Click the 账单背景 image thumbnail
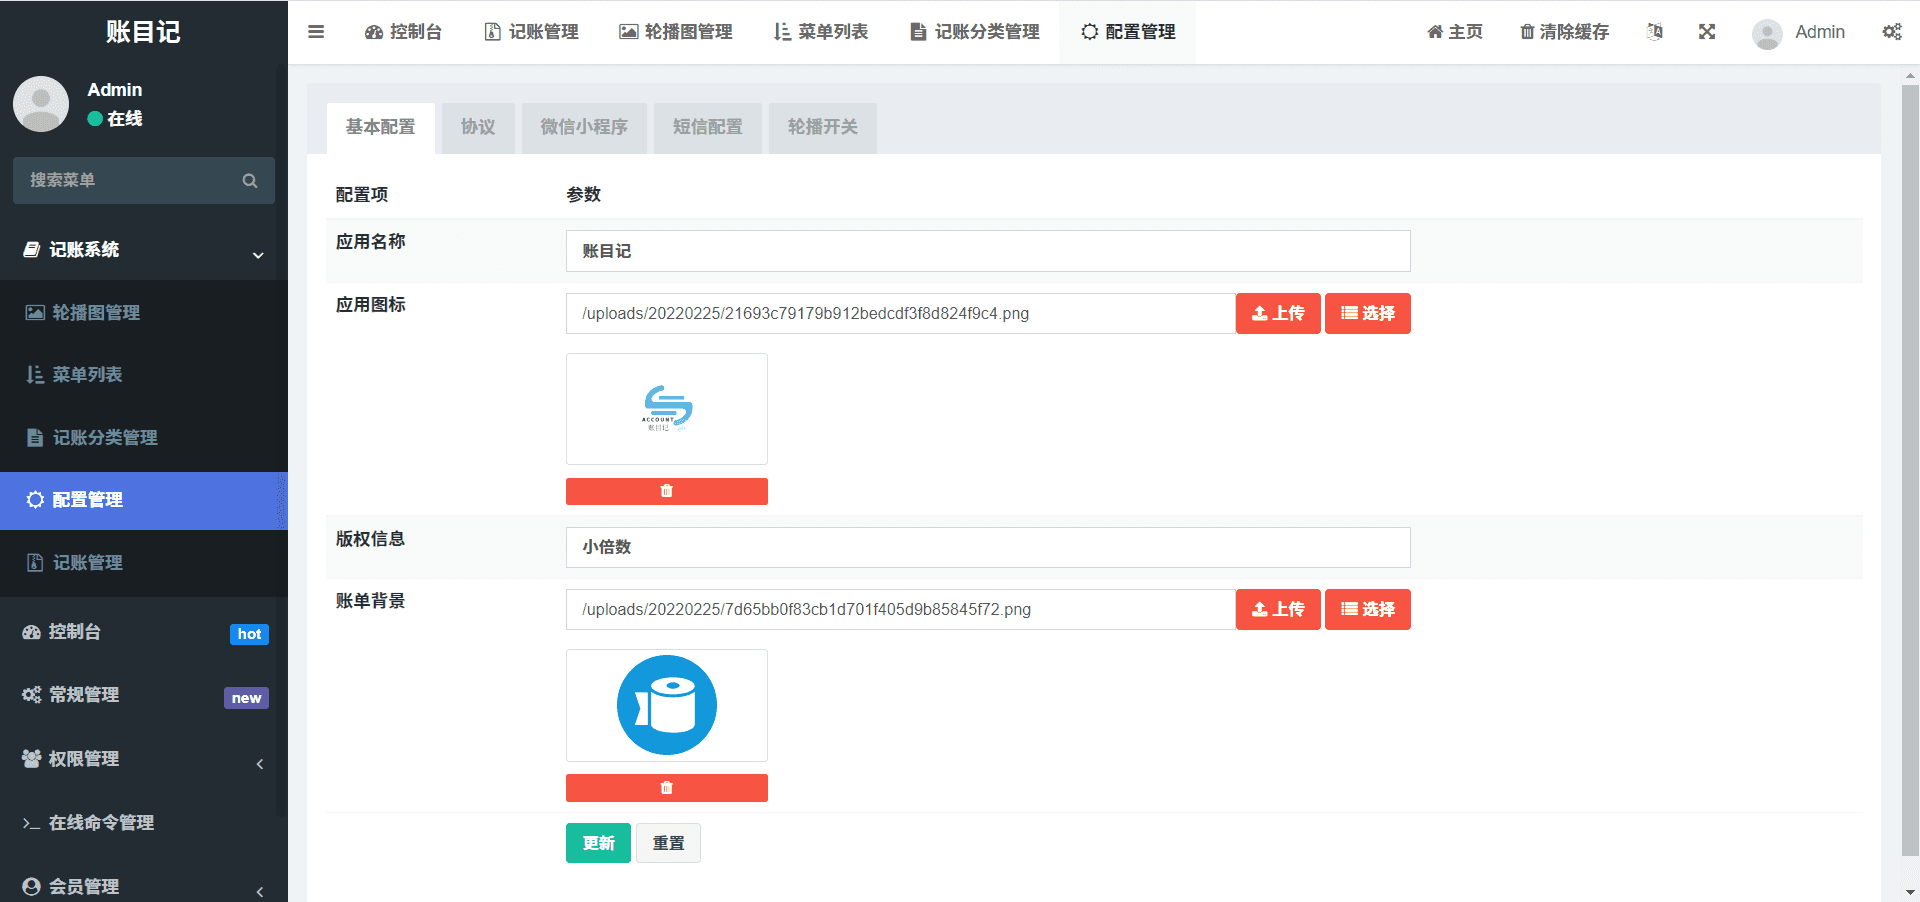The height and width of the screenshot is (902, 1920). [x=666, y=705]
